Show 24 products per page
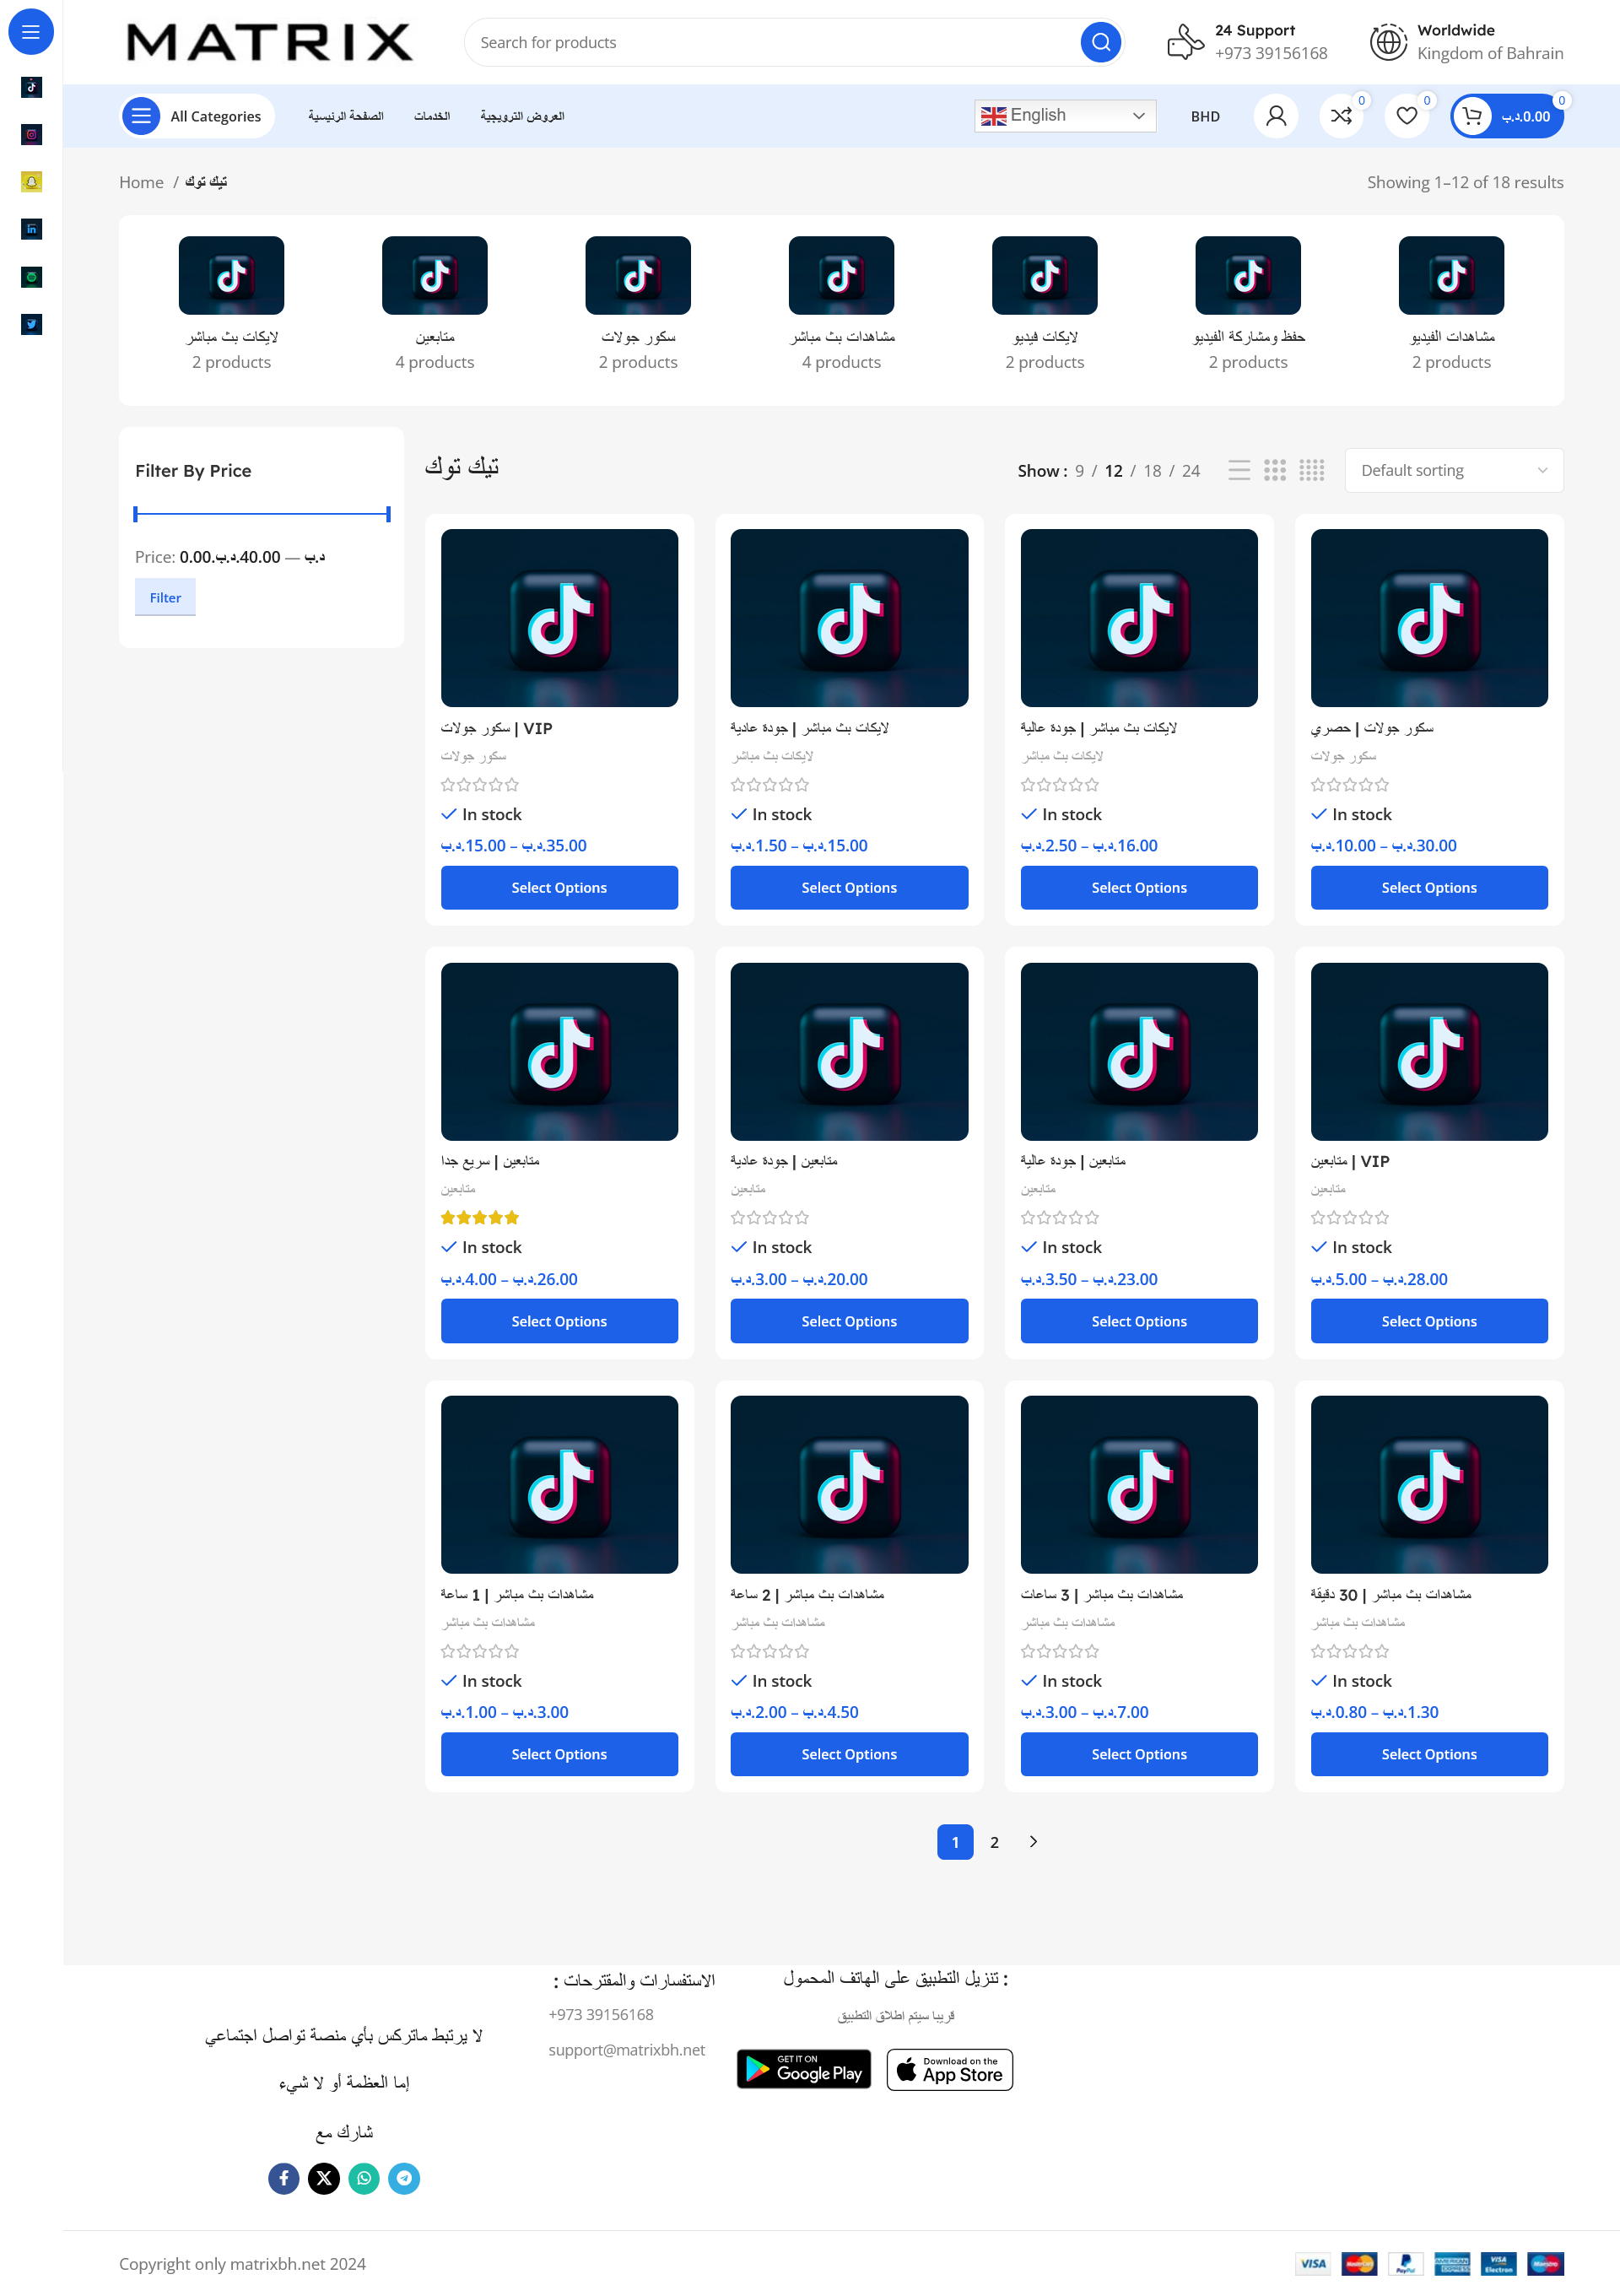The image size is (1620, 2296). 1190,471
